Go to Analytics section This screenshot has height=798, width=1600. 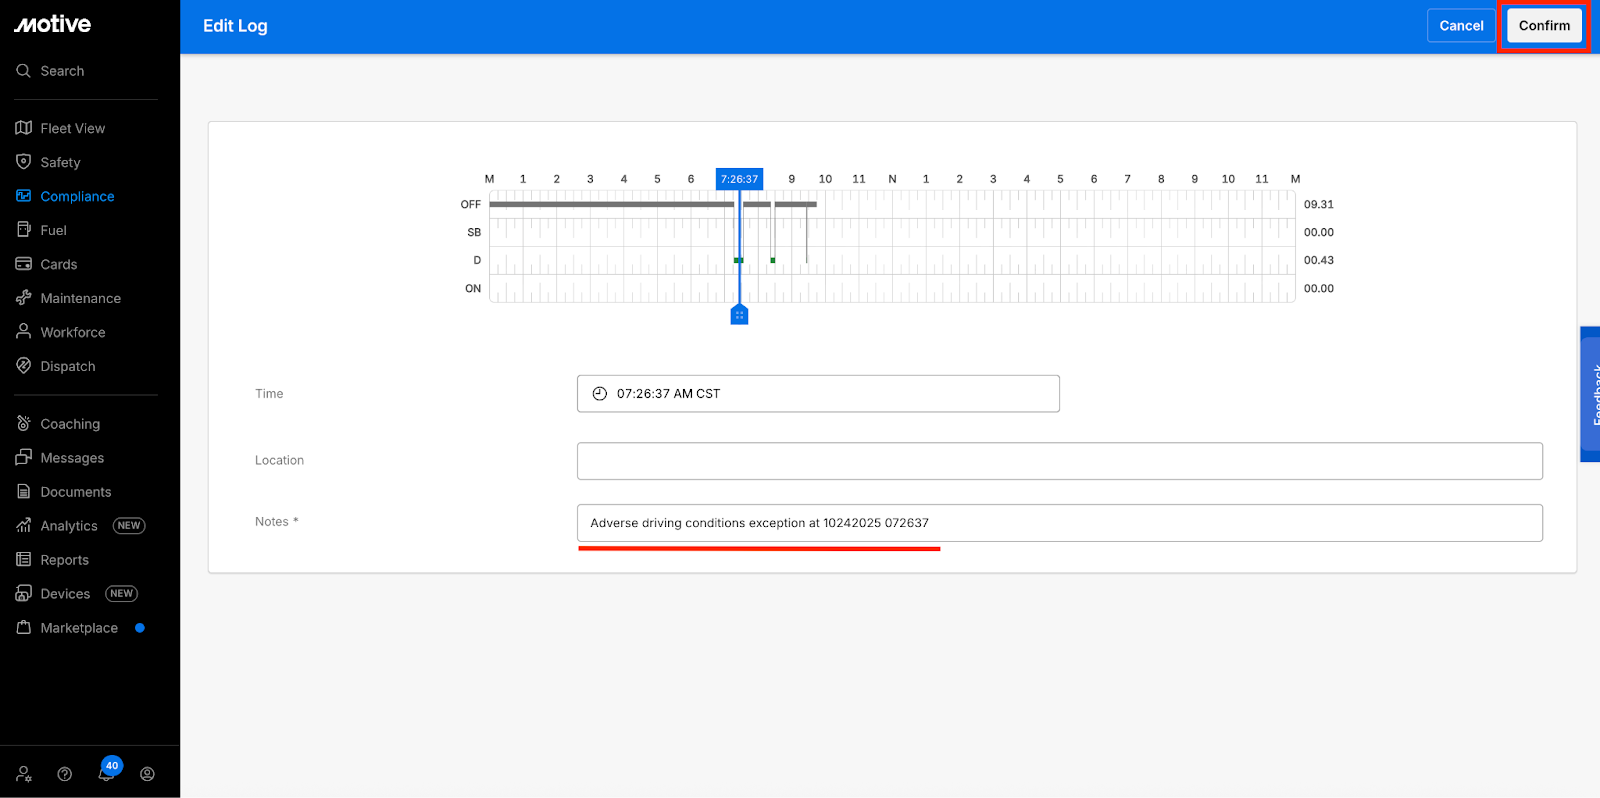coord(68,526)
